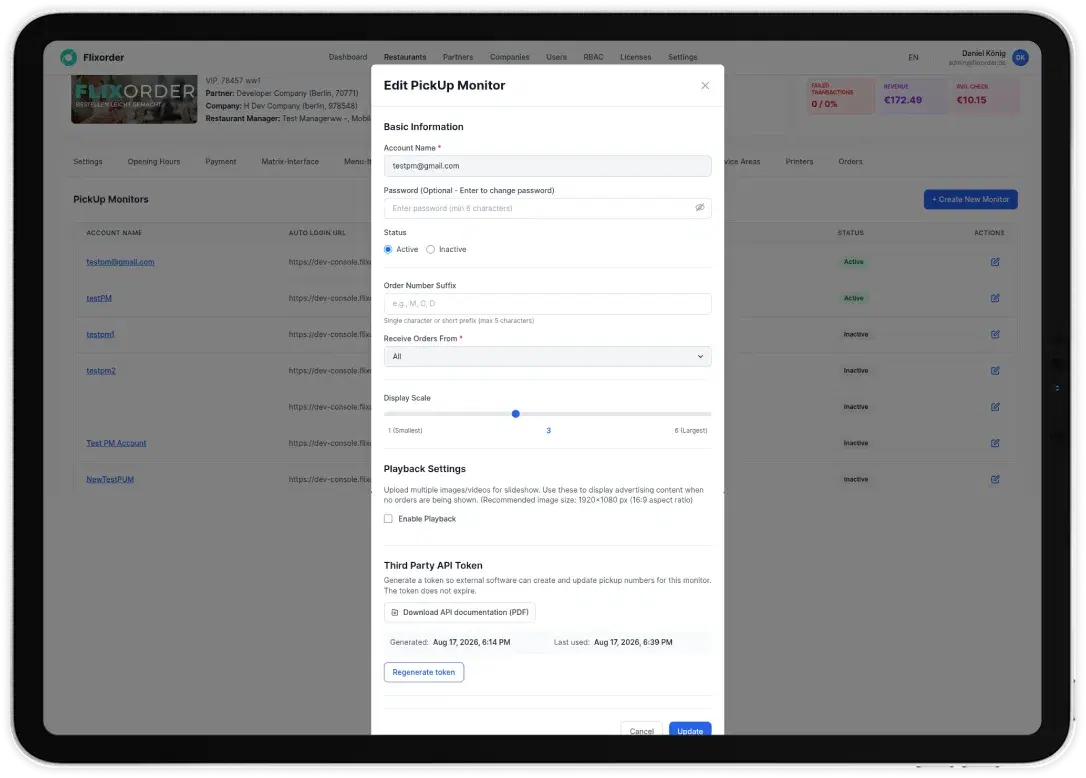
Task: Download API documentation PDF
Action: pyautogui.click(x=459, y=612)
